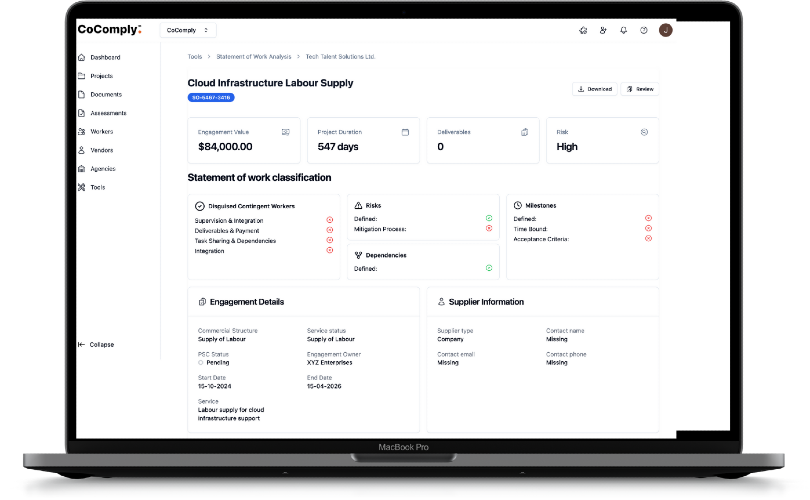The height and width of the screenshot is (500, 810).
Task: Click the Vendors person icon
Action: 82,150
